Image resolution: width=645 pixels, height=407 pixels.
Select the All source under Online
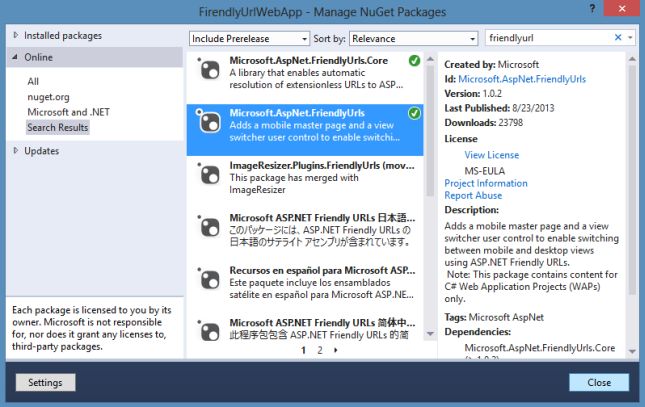pyautogui.click(x=33, y=81)
